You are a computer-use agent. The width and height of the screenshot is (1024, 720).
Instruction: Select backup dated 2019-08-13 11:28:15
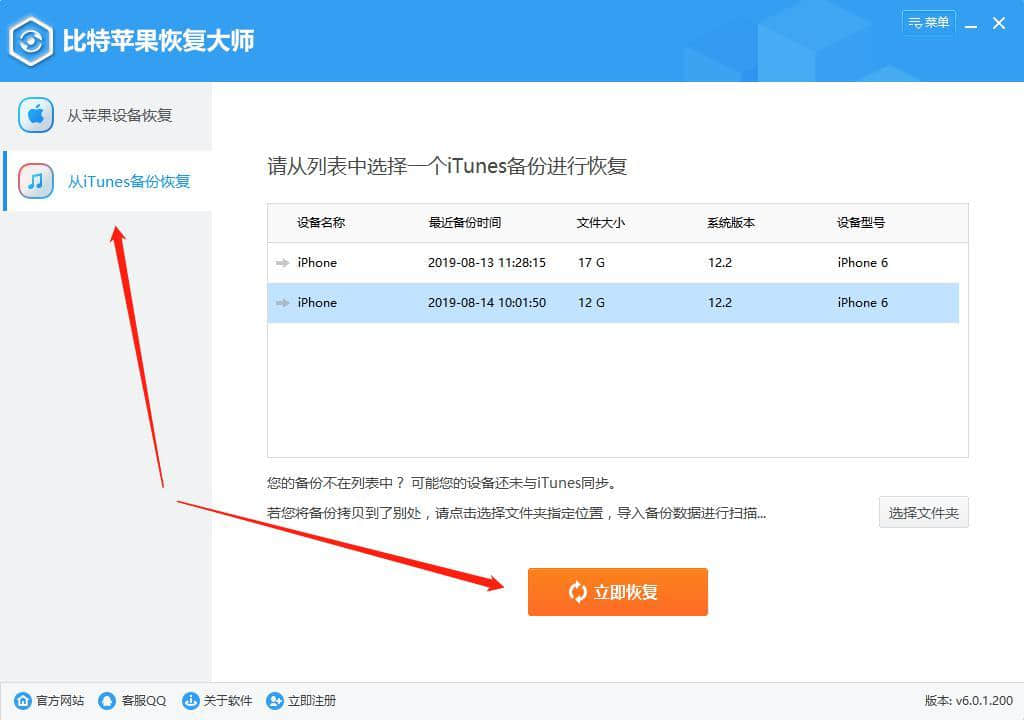(x=486, y=263)
